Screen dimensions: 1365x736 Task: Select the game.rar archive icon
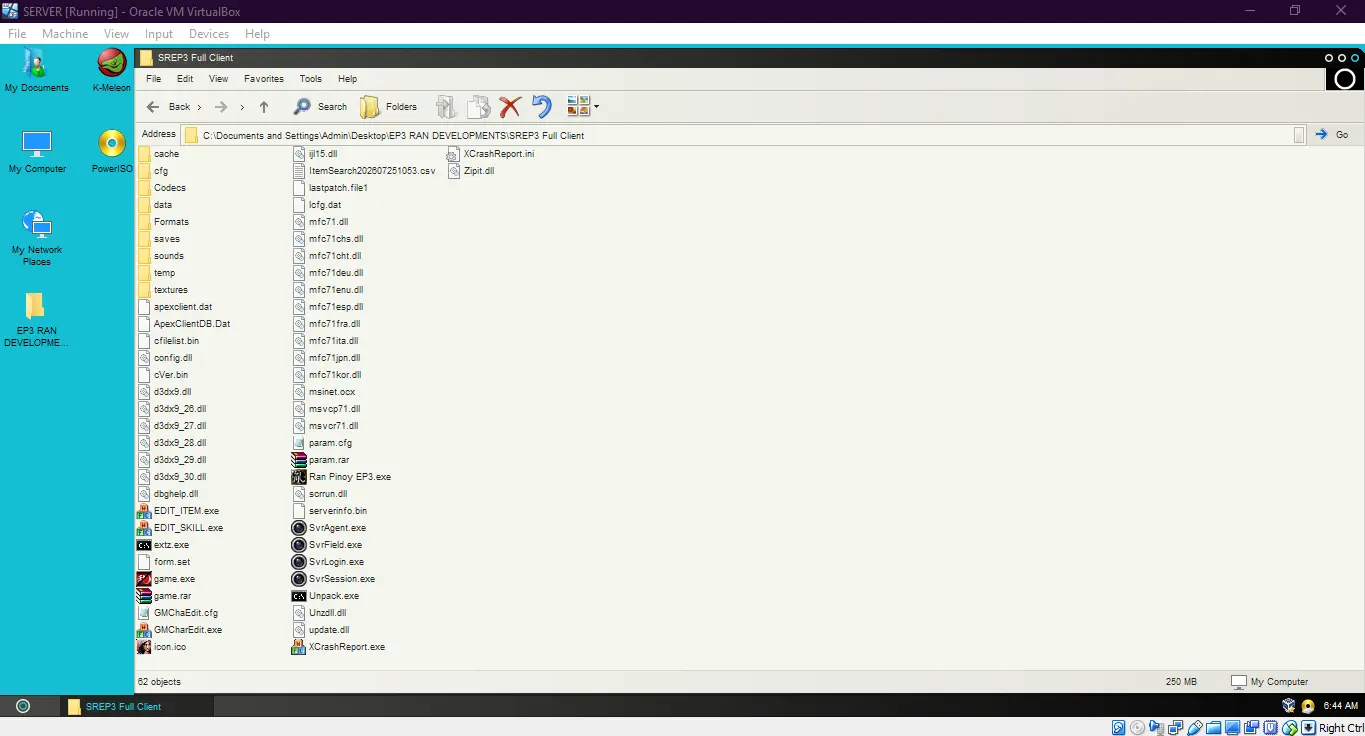144,596
